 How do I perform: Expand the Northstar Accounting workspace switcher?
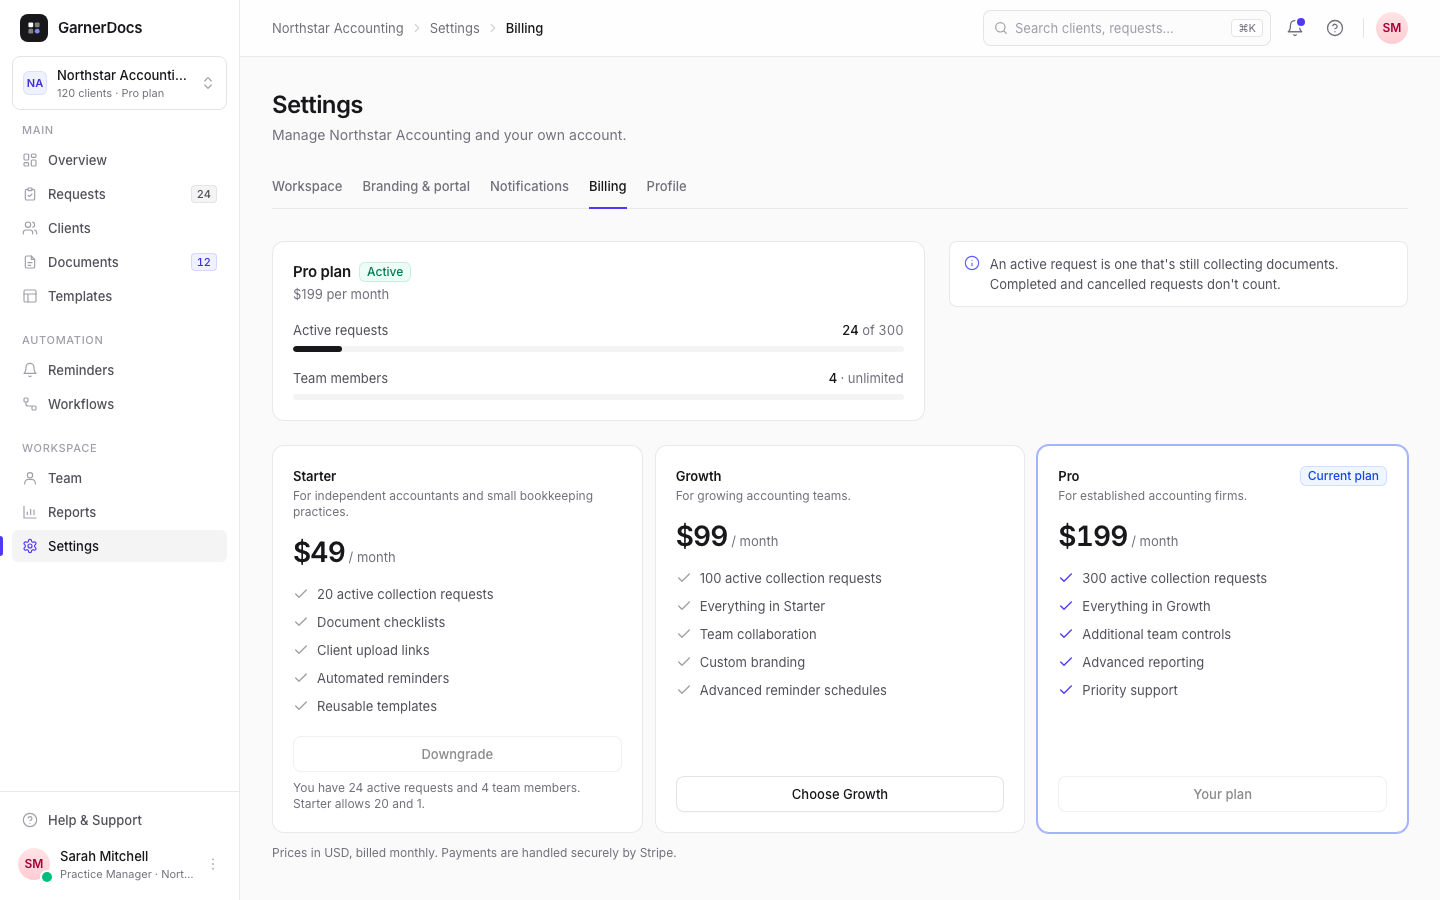tap(119, 83)
